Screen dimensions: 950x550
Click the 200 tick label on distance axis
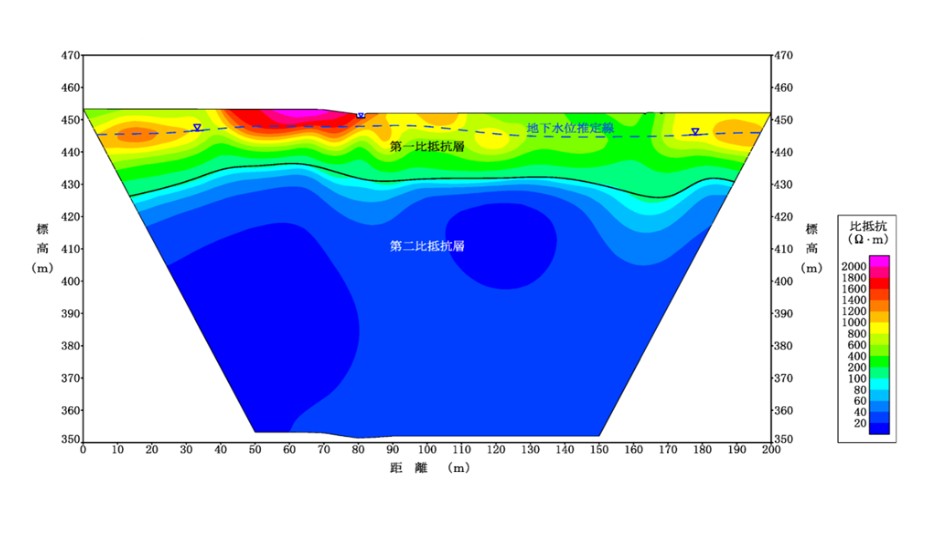tap(770, 450)
